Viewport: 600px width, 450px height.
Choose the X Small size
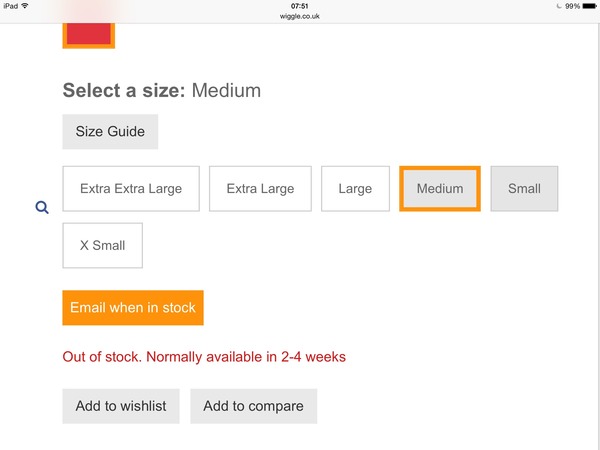(102, 245)
